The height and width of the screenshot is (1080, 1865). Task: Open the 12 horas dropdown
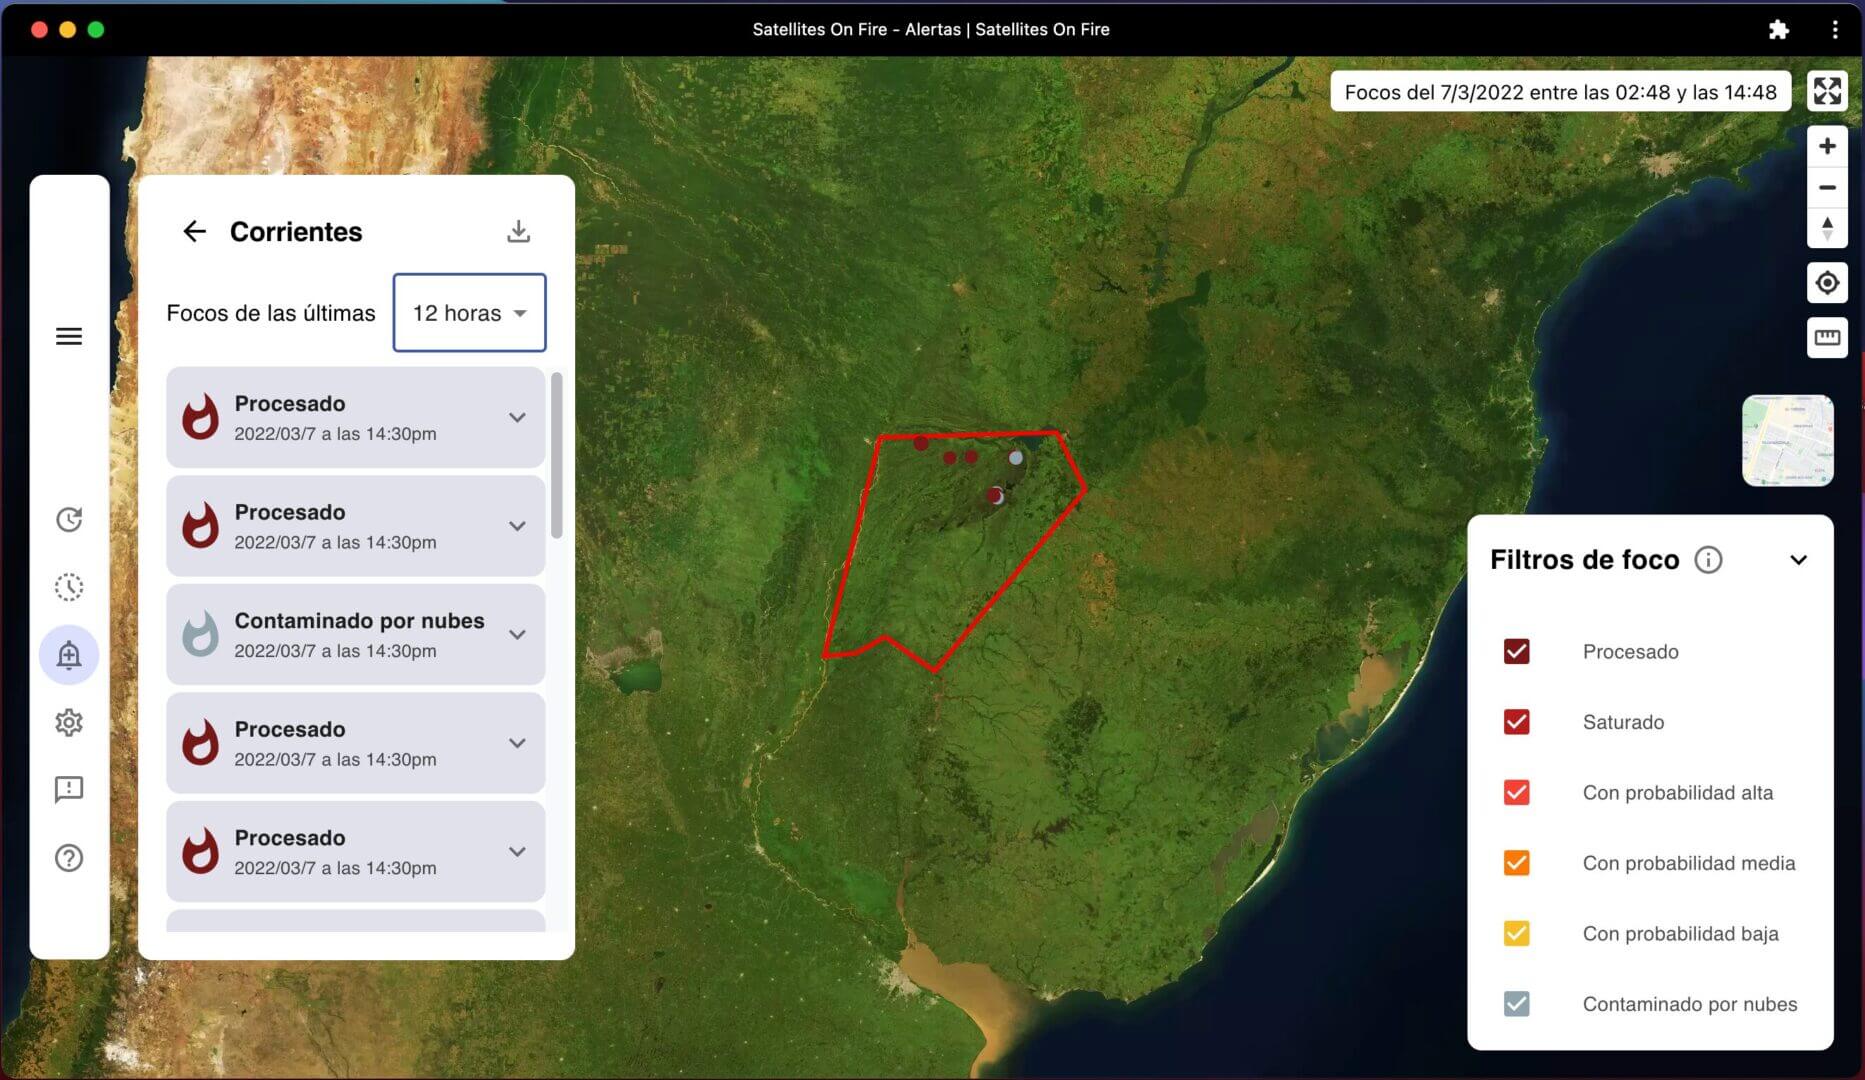tap(469, 313)
